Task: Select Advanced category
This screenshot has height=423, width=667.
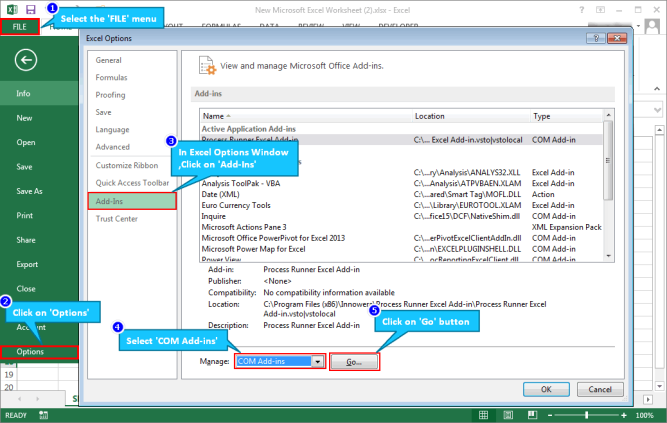Action: (x=112, y=147)
